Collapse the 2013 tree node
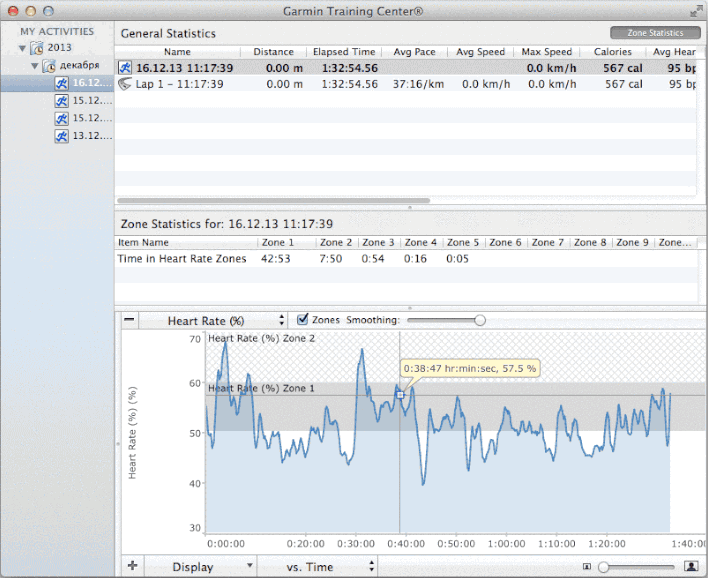The image size is (708, 578). [x=22, y=48]
